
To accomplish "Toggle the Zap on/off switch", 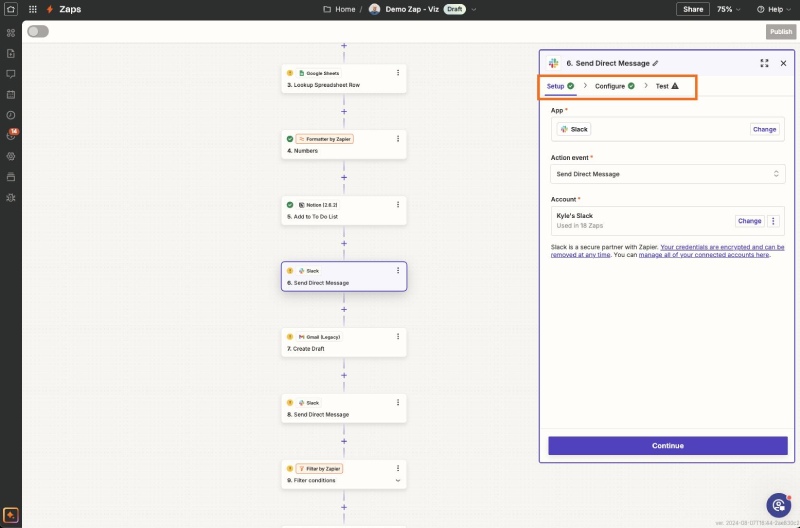I will [x=38, y=32].
